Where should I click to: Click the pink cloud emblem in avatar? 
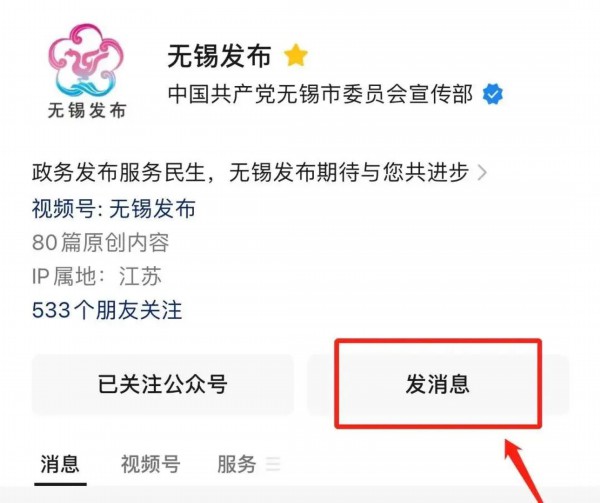(86, 59)
